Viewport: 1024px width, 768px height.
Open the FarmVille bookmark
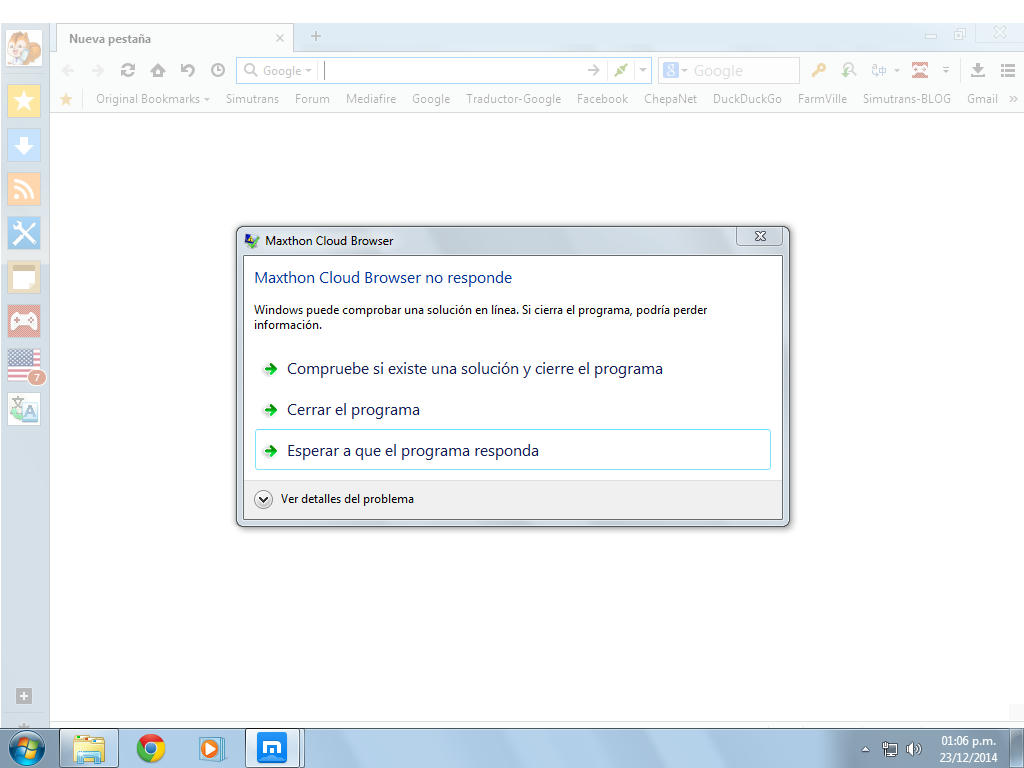822,99
